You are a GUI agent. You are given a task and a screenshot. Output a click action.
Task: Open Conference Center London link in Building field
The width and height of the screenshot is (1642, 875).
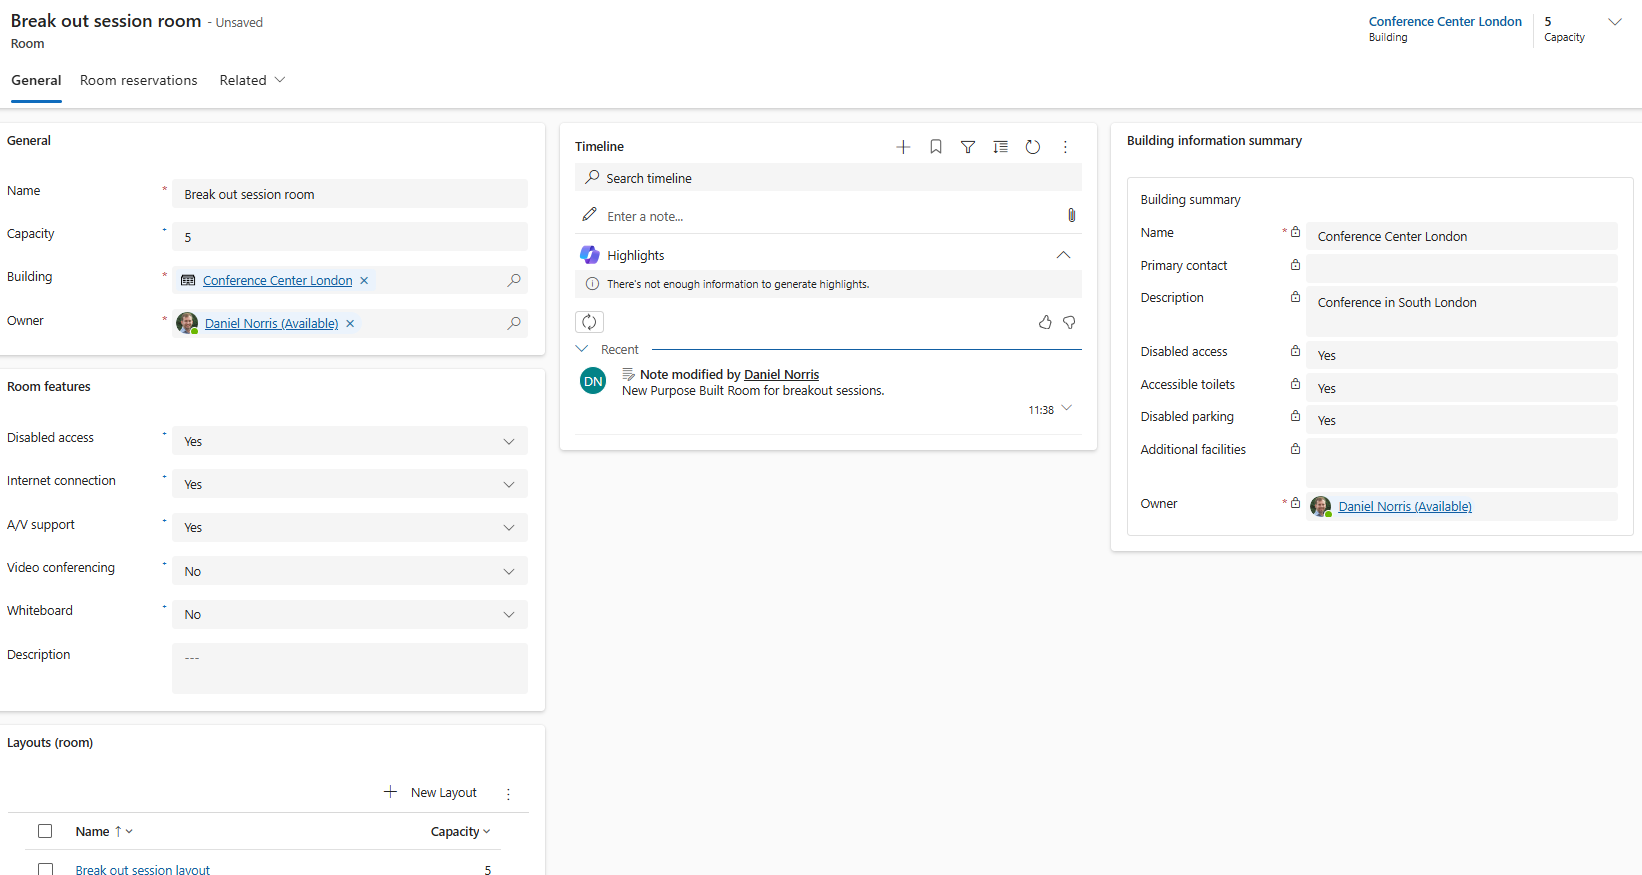(x=278, y=281)
